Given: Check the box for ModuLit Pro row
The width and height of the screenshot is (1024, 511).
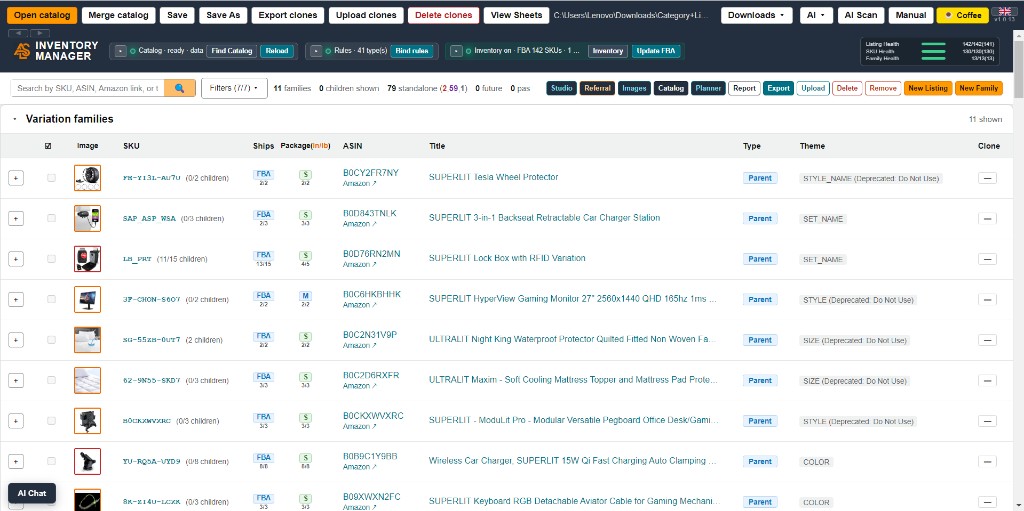Looking at the screenshot, I should (x=52, y=421).
